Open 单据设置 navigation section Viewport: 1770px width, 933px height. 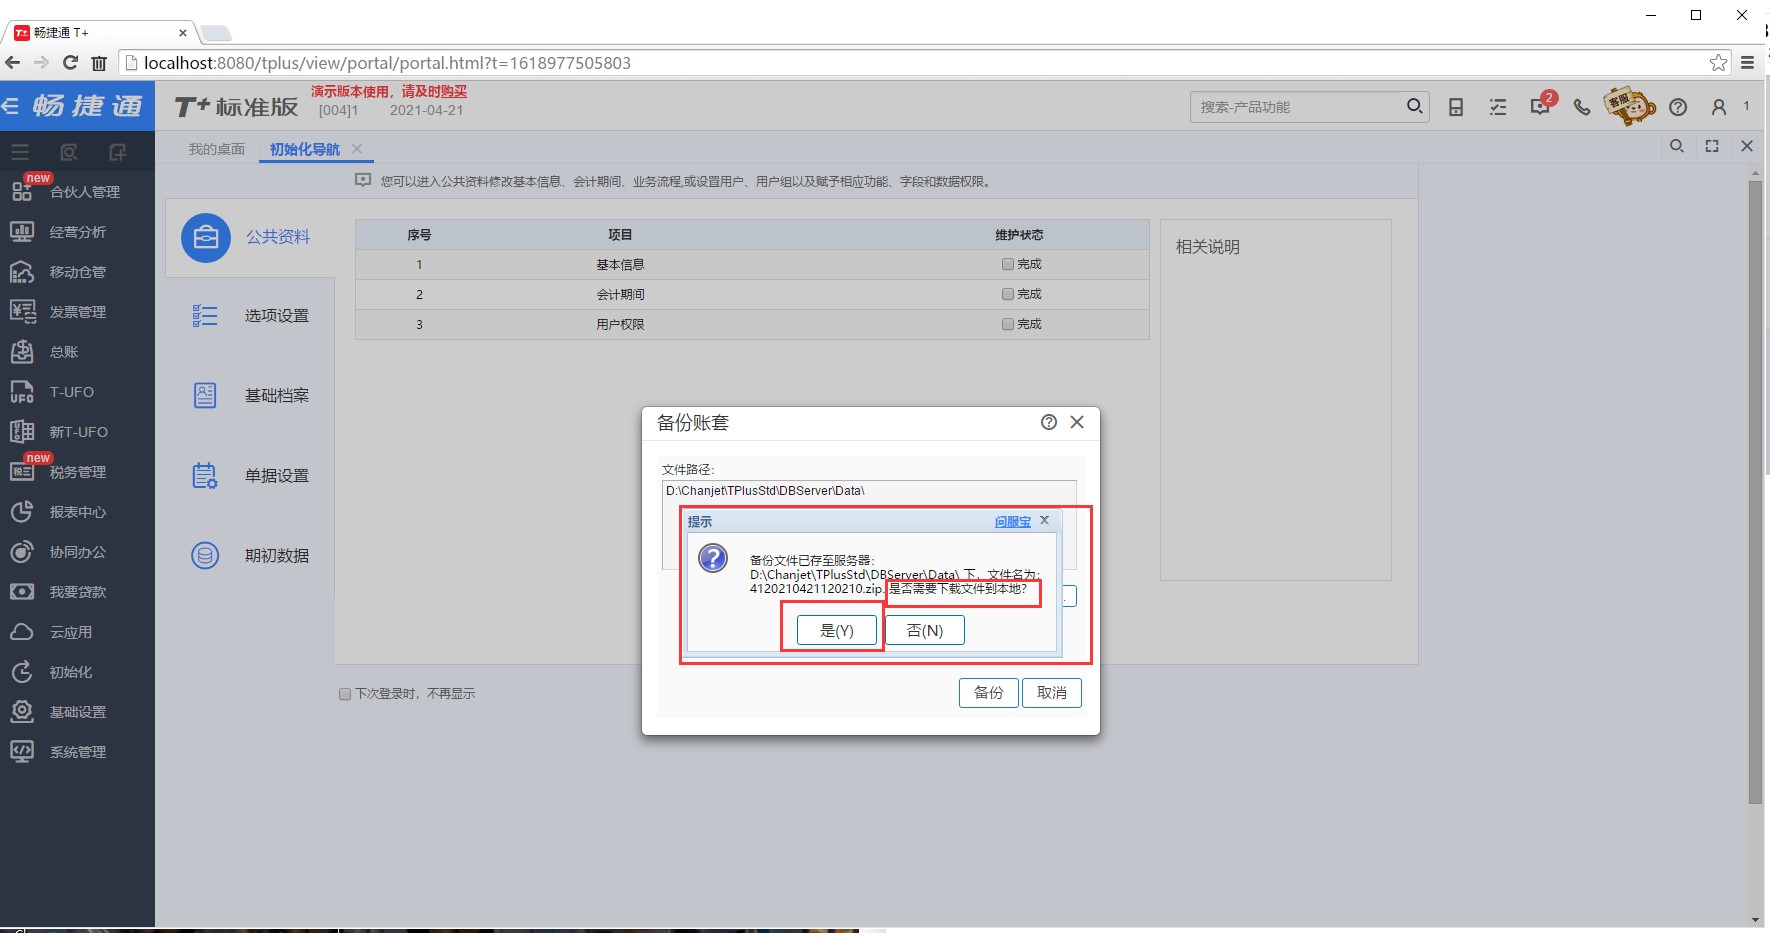coord(249,476)
